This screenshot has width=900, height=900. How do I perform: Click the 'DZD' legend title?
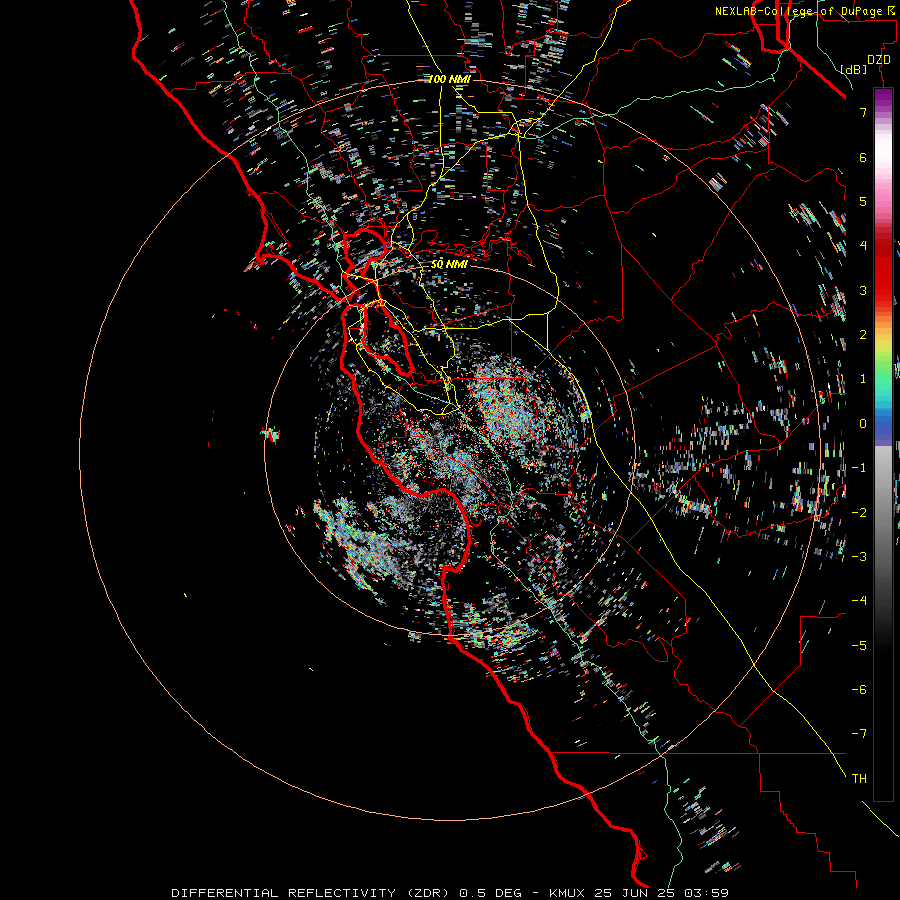pyautogui.click(x=878, y=60)
